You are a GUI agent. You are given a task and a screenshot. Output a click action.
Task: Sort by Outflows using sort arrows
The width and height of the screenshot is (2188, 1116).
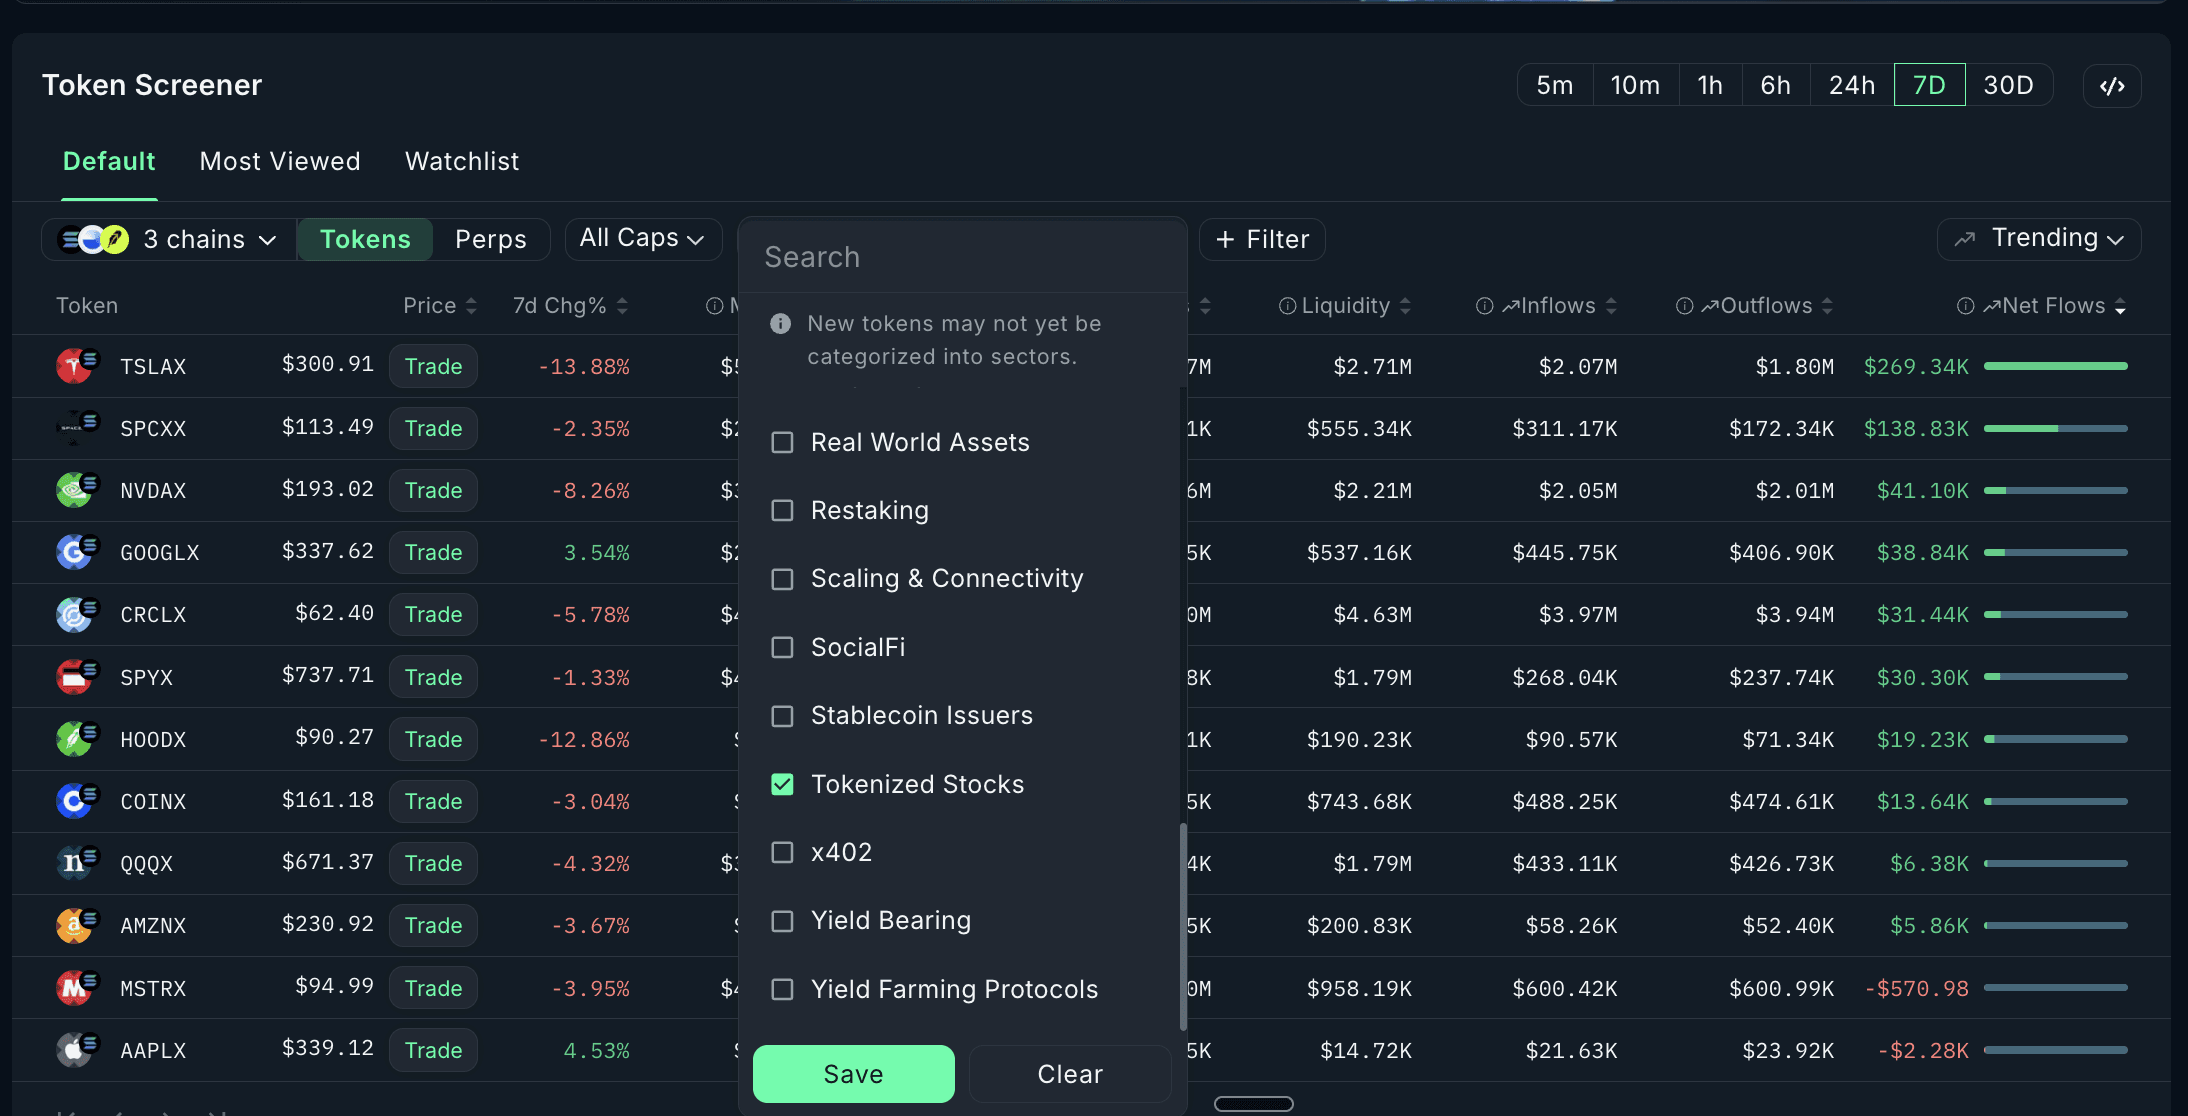pyautogui.click(x=1827, y=306)
